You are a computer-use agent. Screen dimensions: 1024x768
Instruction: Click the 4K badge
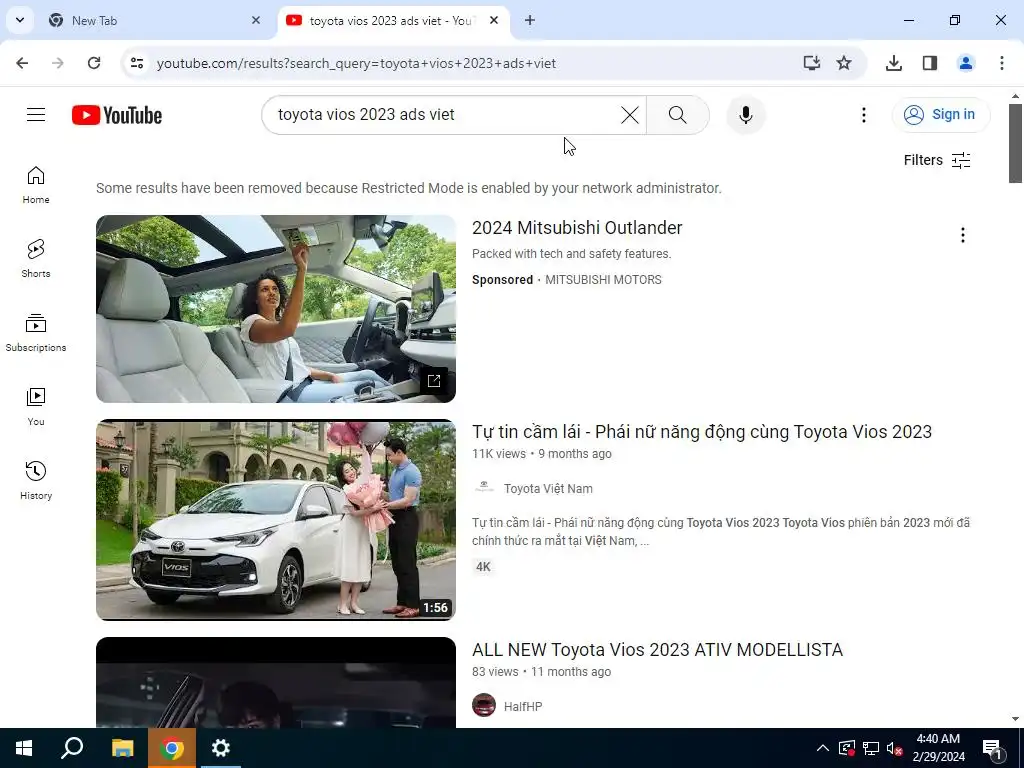[x=483, y=567]
